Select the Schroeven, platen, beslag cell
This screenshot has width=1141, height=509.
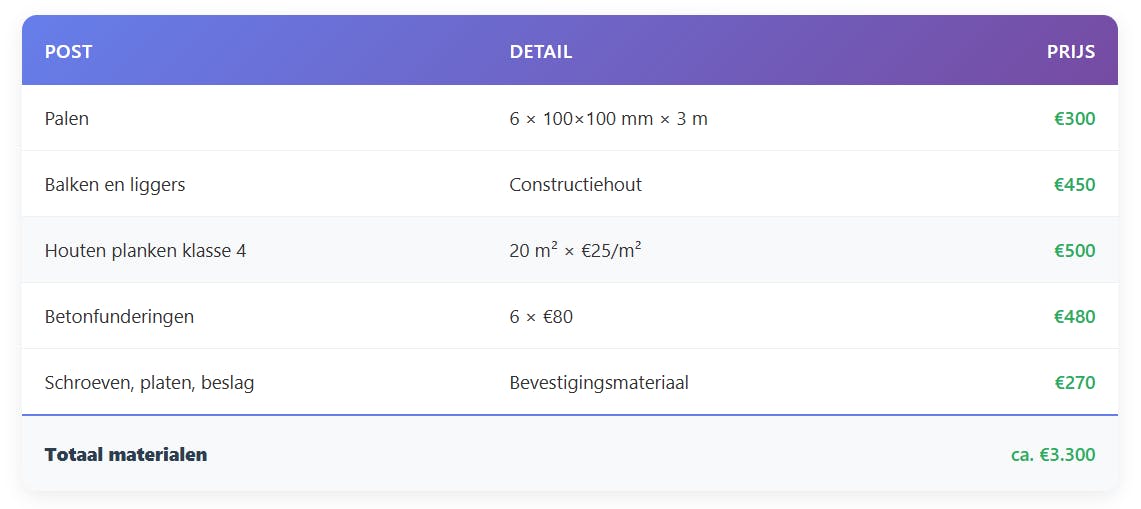click(149, 383)
